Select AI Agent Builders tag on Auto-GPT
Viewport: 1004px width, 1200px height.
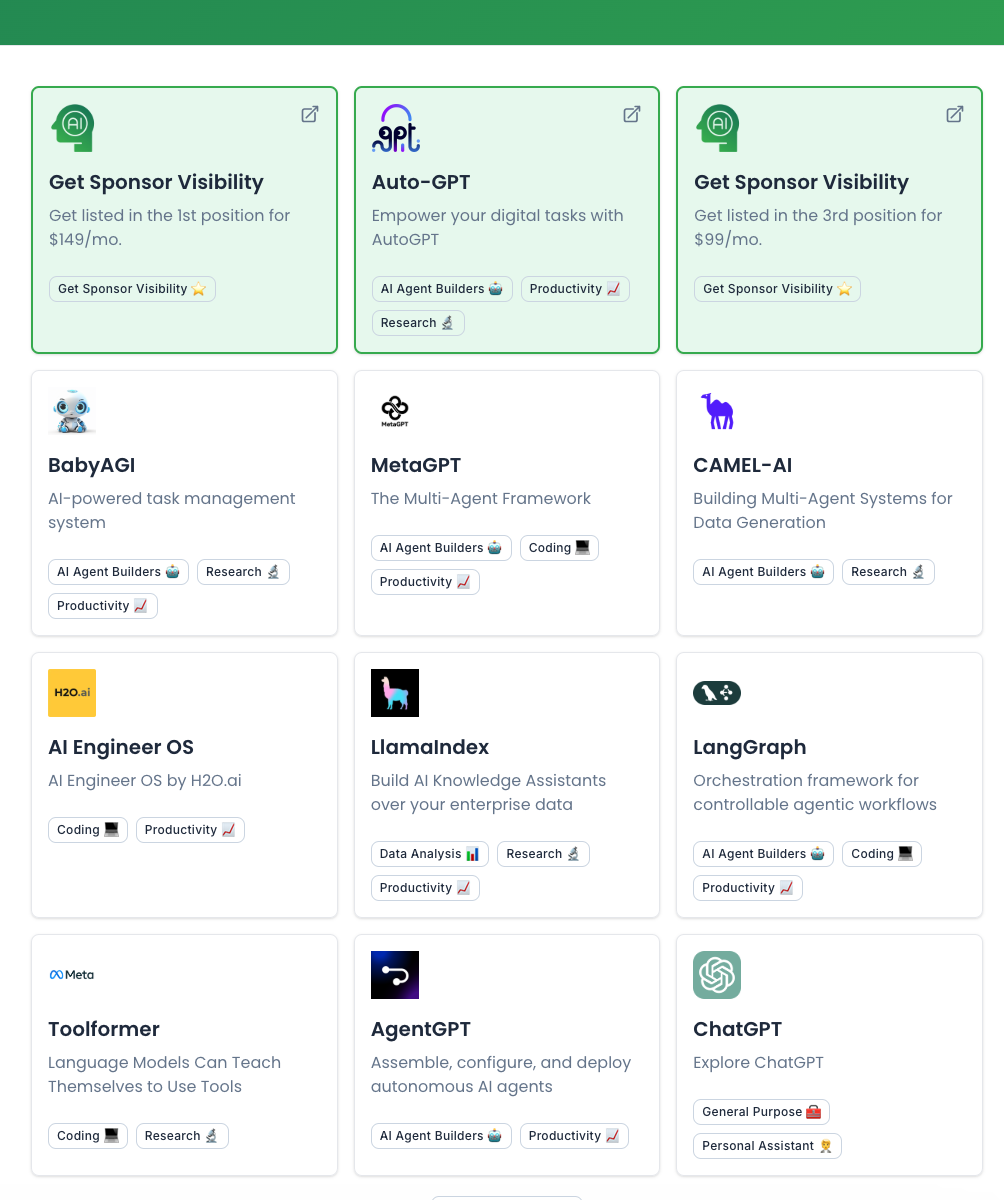(x=442, y=289)
